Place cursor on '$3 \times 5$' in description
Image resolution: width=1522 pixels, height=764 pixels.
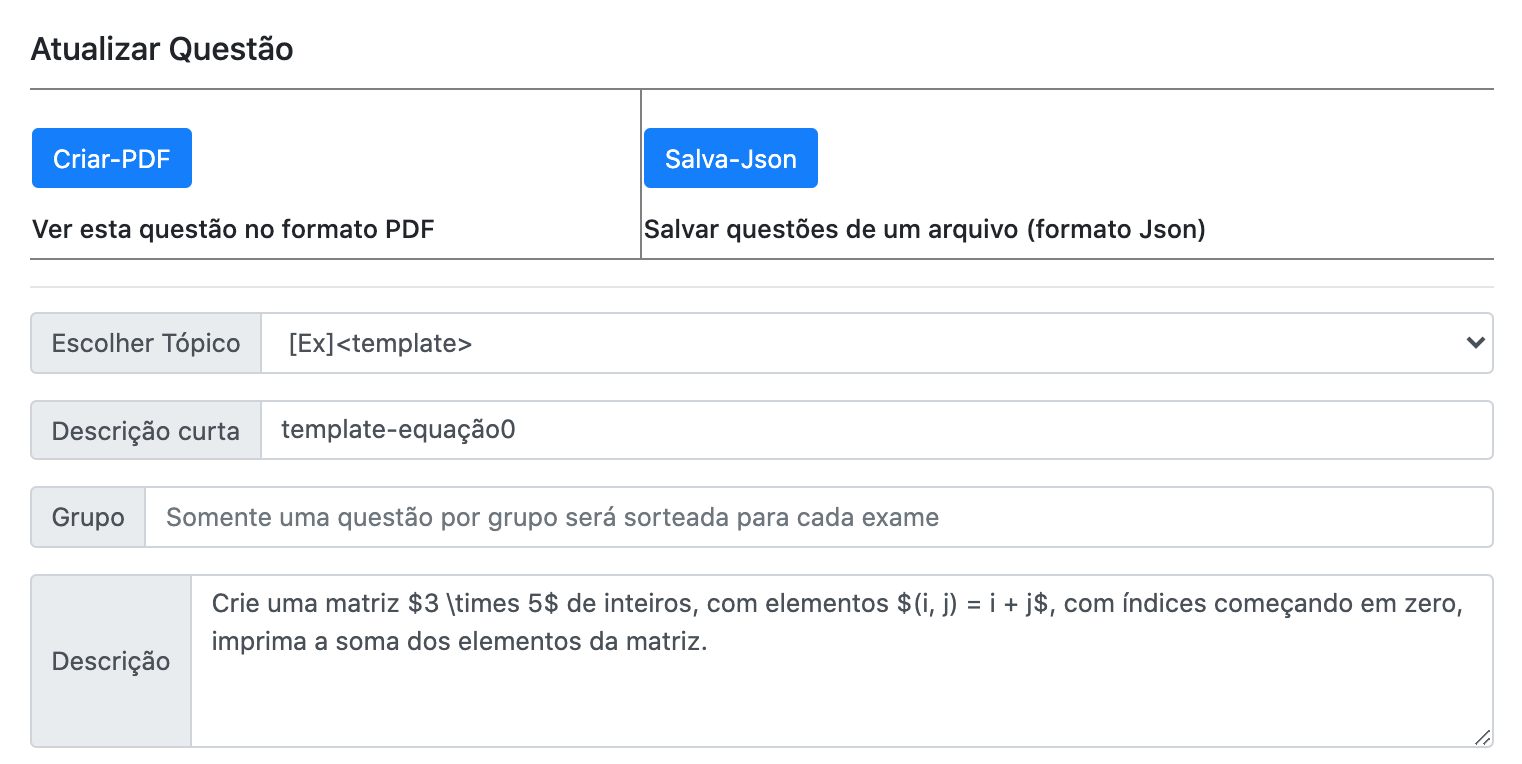point(475,604)
